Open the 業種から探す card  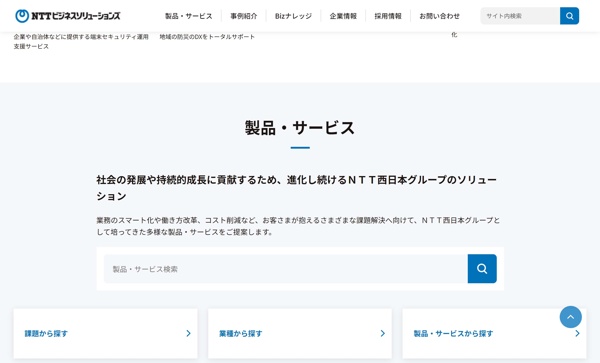point(300,334)
